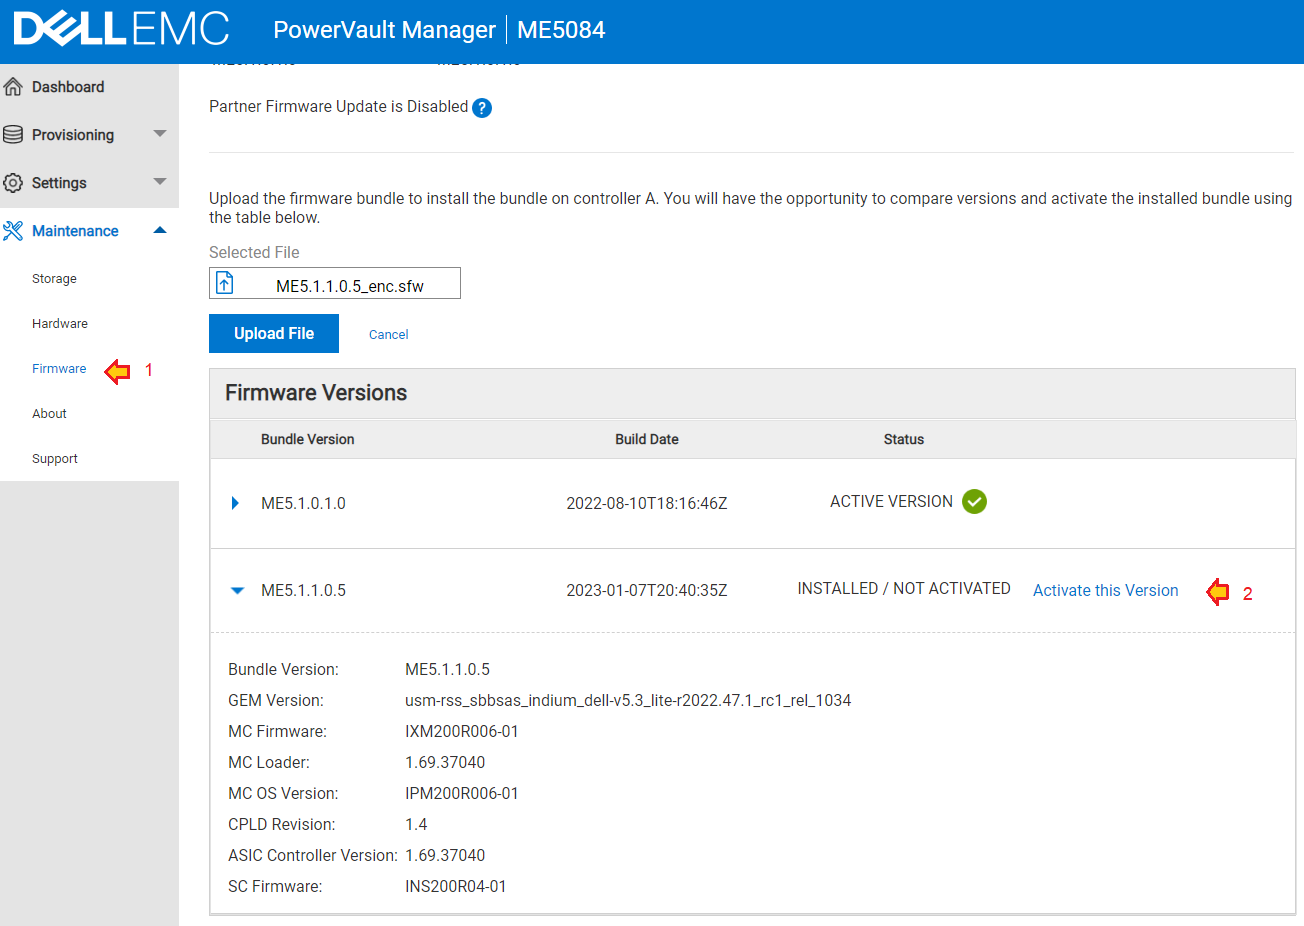Click the Settings gear icon
The image size is (1304, 926).
14,182
